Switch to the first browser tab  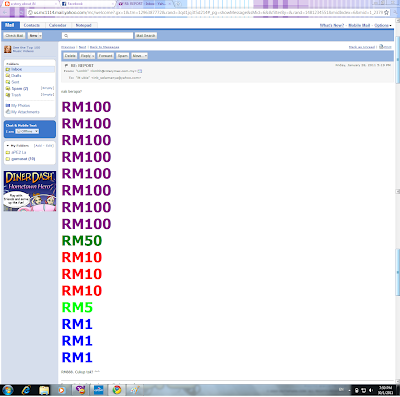(30, 4)
